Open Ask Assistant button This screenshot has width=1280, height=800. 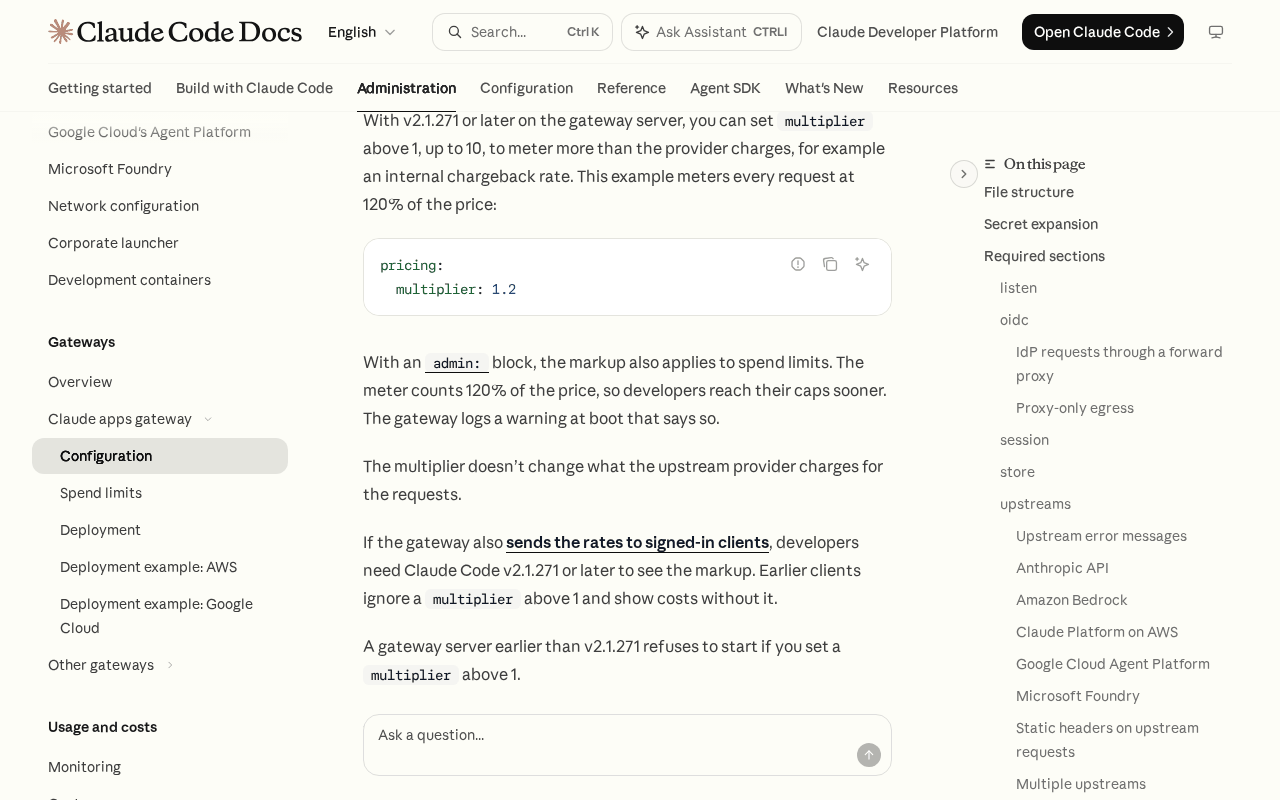[x=711, y=32]
